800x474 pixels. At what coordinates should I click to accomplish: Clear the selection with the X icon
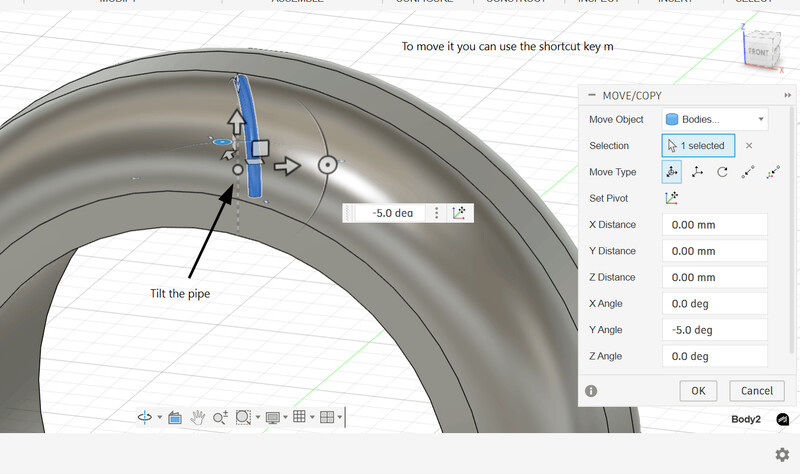[x=749, y=145]
